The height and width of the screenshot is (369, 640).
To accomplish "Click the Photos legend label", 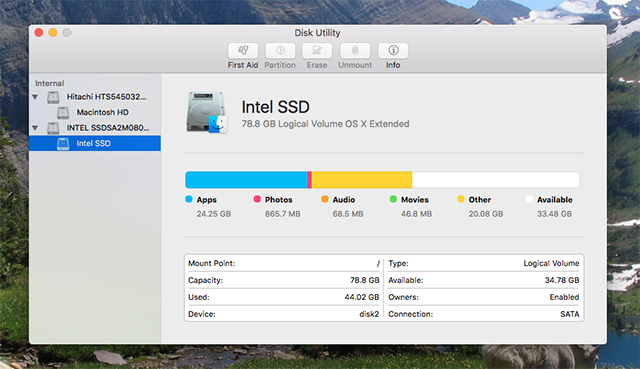I will [279, 200].
